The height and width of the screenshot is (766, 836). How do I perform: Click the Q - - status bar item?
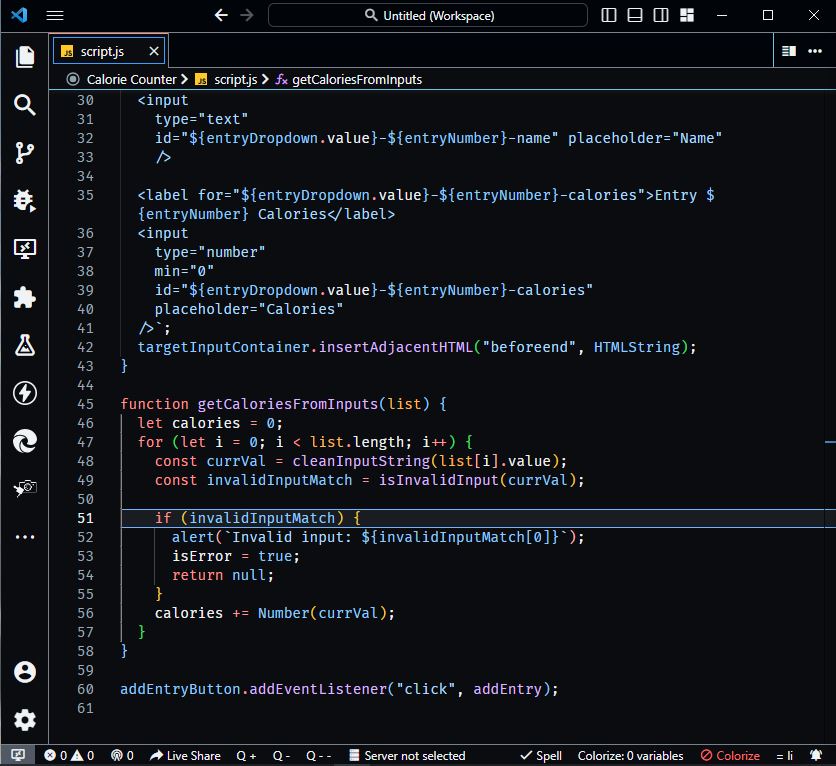tap(319, 755)
